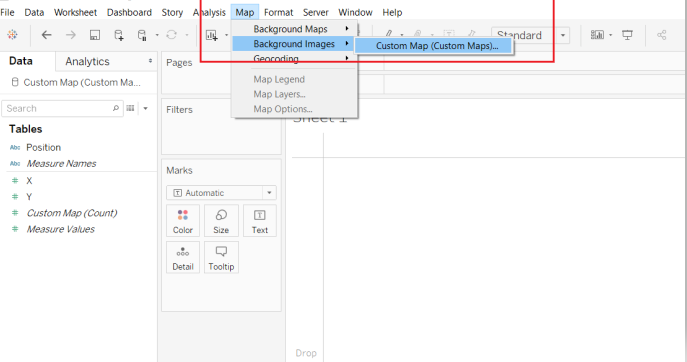This screenshot has width=687, height=362.
Task: Open the Server menu
Action: click(x=316, y=12)
